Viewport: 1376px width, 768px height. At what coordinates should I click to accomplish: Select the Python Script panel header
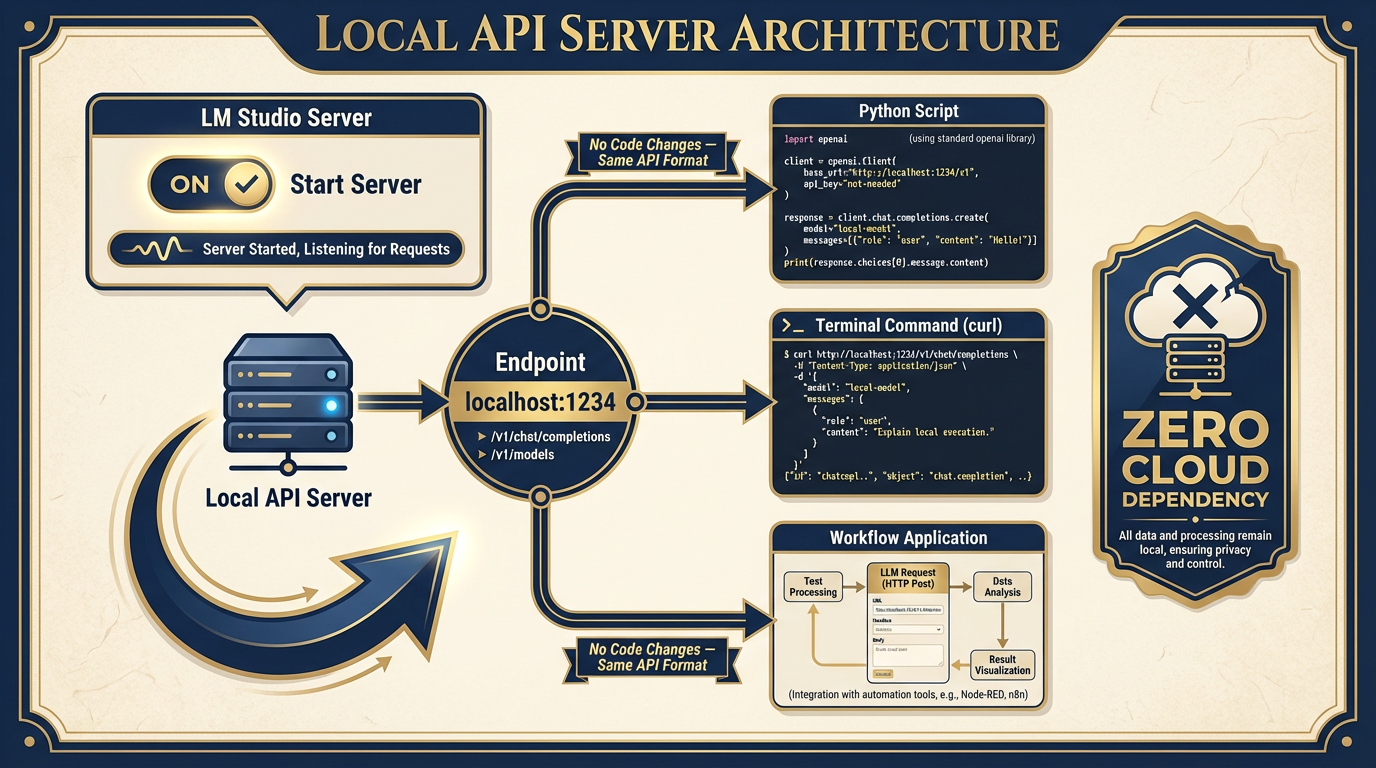click(907, 110)
